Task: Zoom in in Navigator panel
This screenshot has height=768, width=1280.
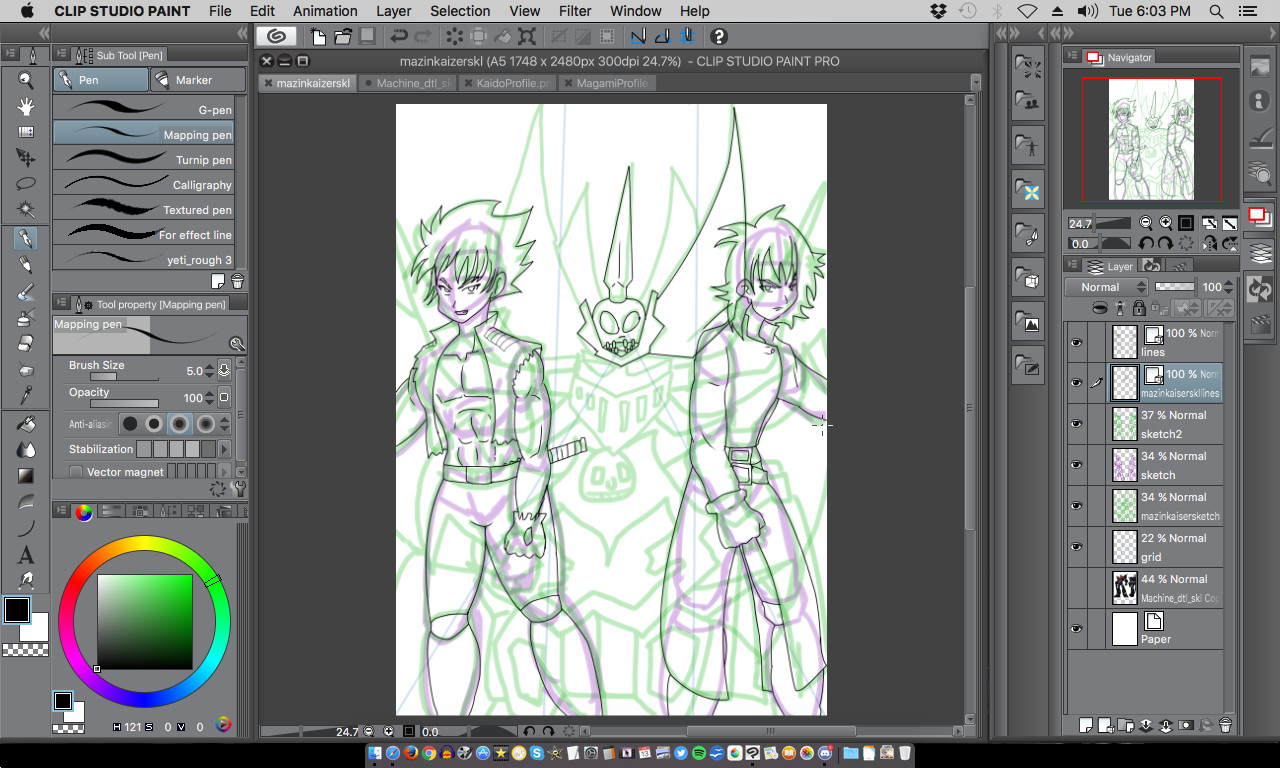Action: (x=1166, y=223)
